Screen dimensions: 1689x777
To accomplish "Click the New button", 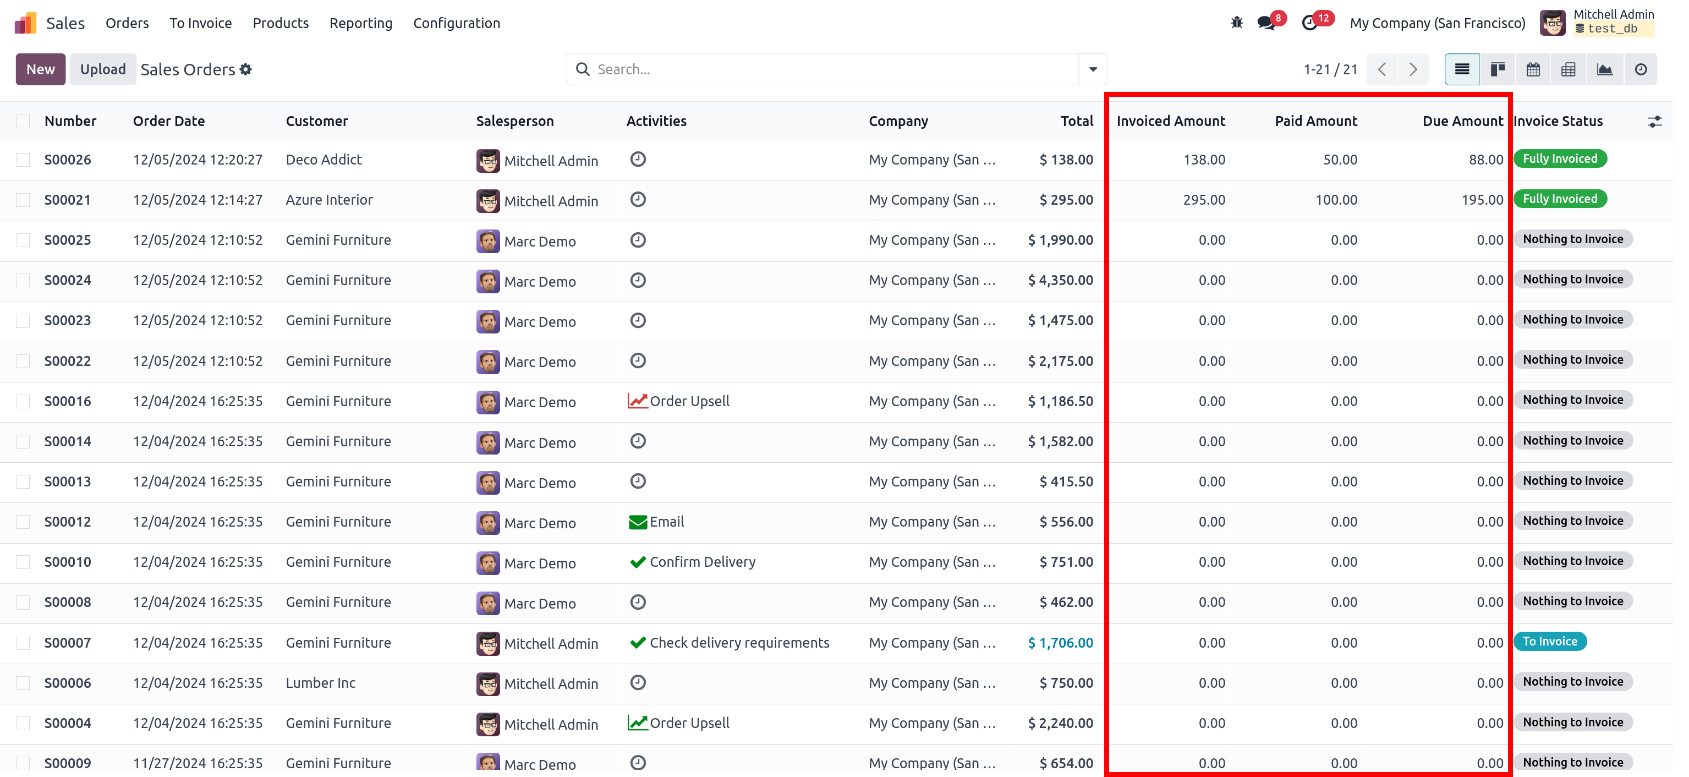I will pos(41,69).
